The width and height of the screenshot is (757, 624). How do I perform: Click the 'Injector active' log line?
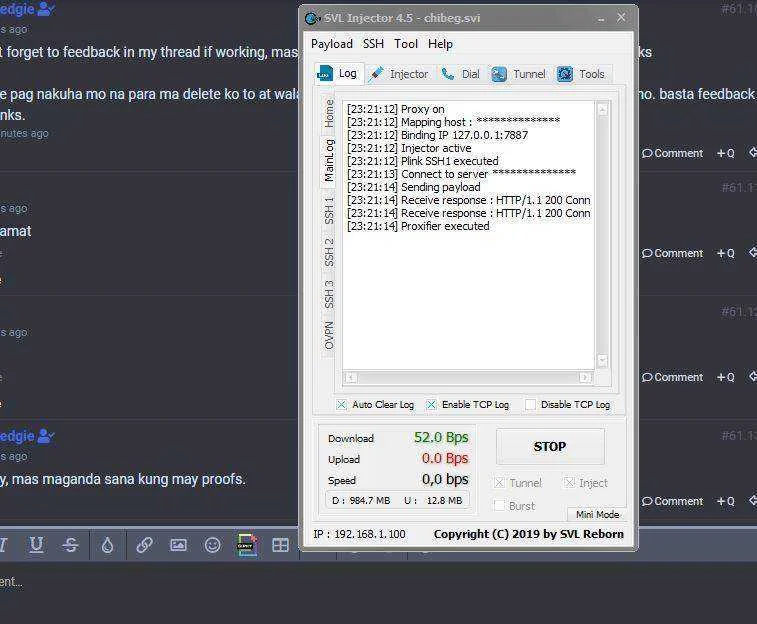[409, 148]
